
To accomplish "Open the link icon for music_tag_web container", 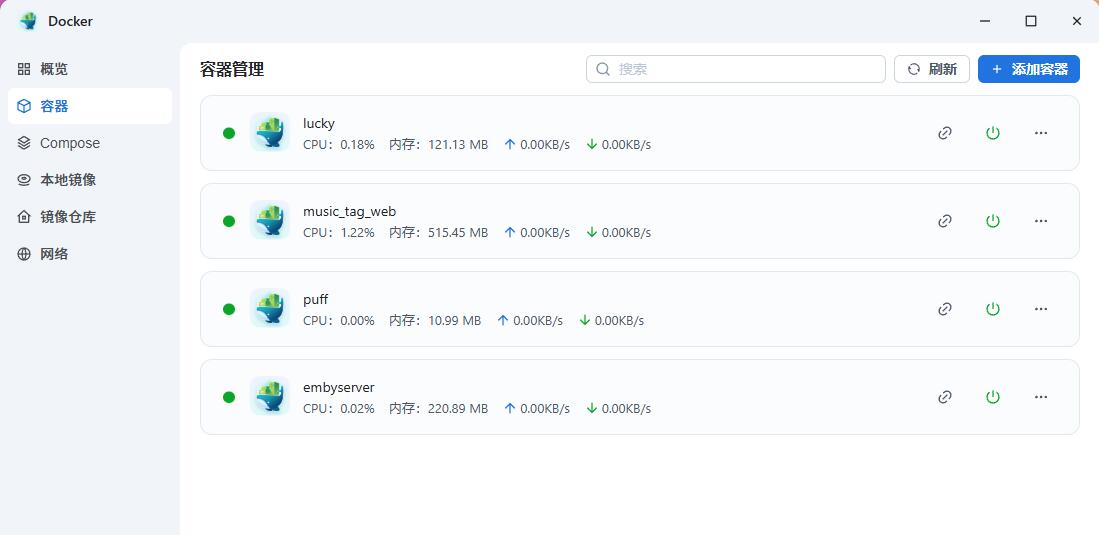I will coord(945,221).
